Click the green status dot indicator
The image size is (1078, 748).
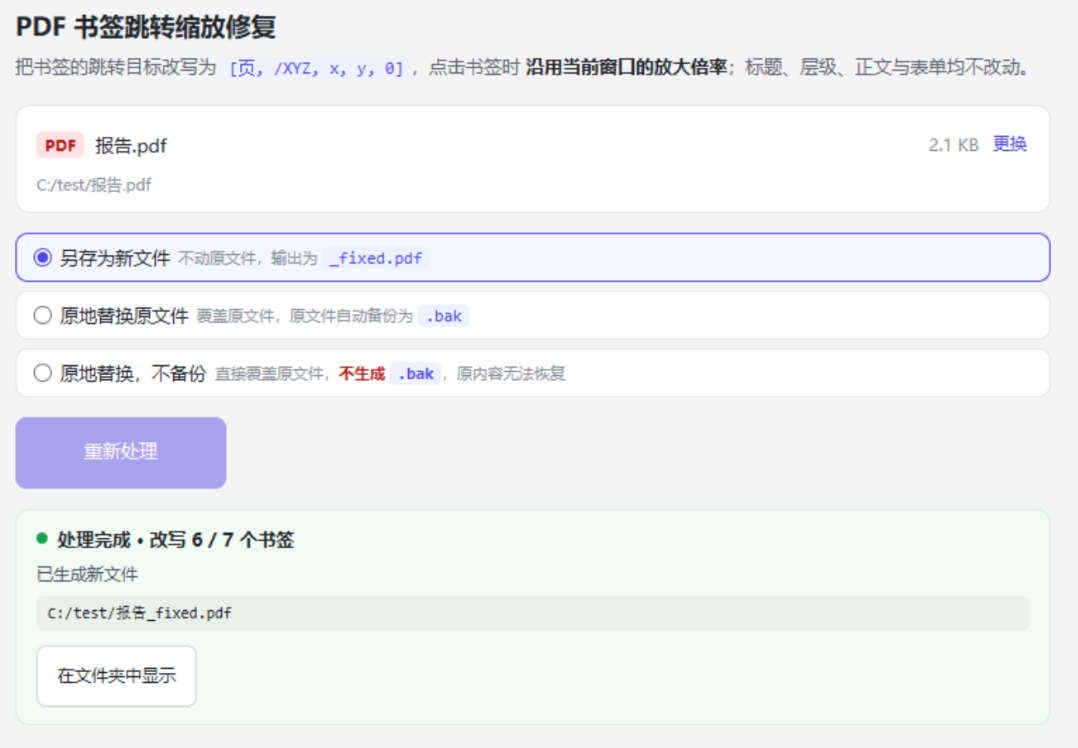tap(42, 538)
